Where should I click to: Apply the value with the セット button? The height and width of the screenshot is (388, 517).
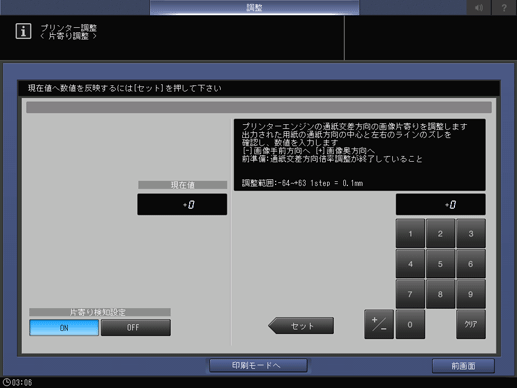coord(301,326)
